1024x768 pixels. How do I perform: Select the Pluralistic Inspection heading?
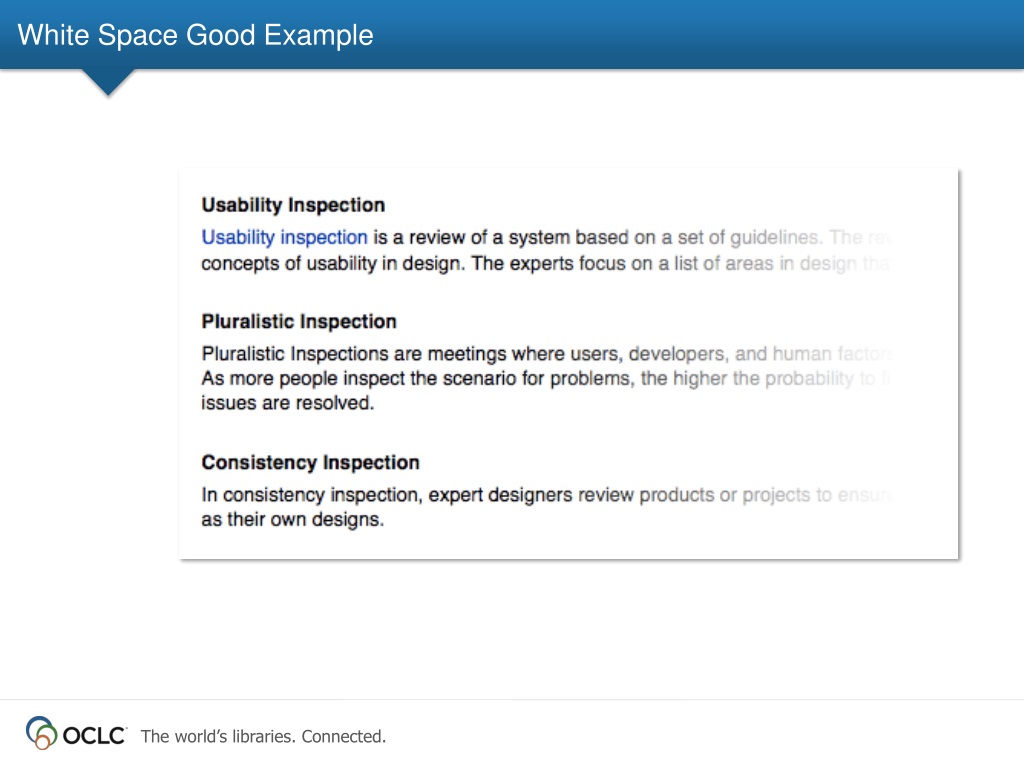click(299, 321)
